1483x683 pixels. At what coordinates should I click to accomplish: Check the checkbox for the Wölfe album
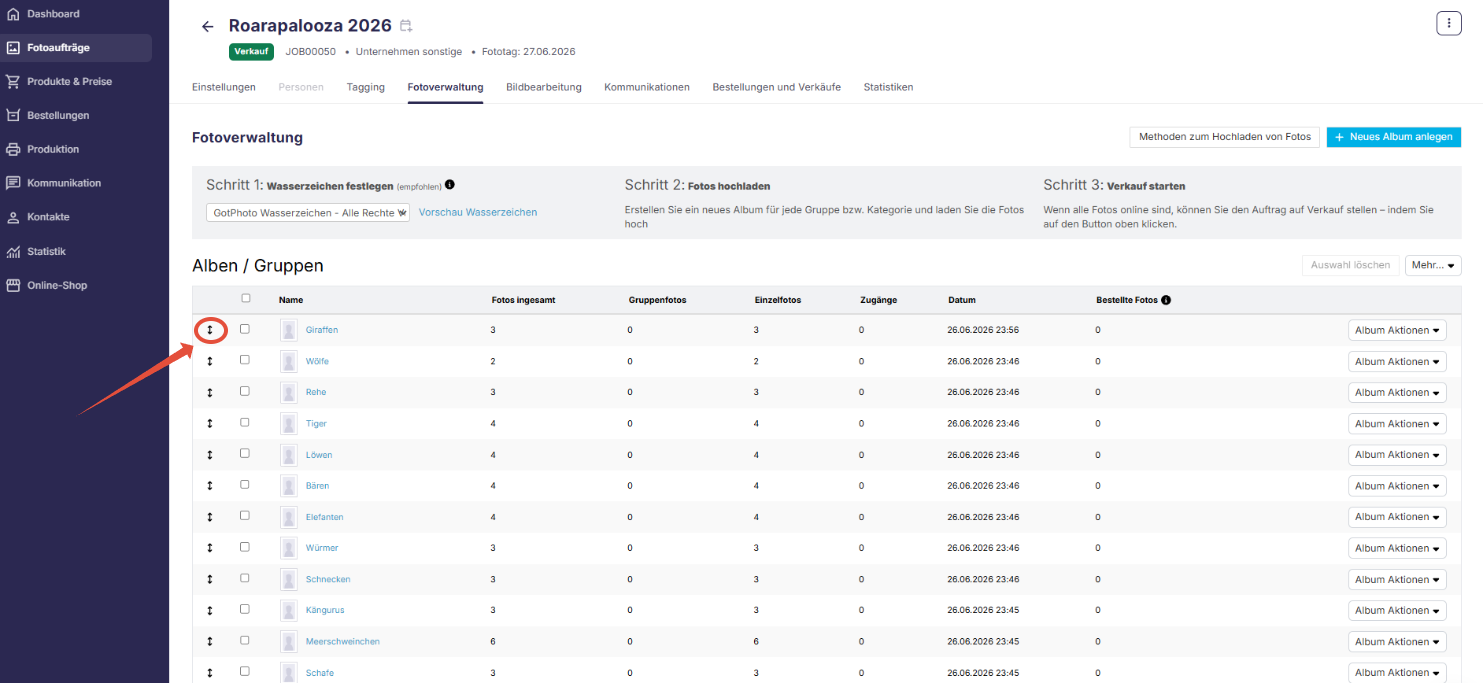pyautogui.click(x=245, y=360)
